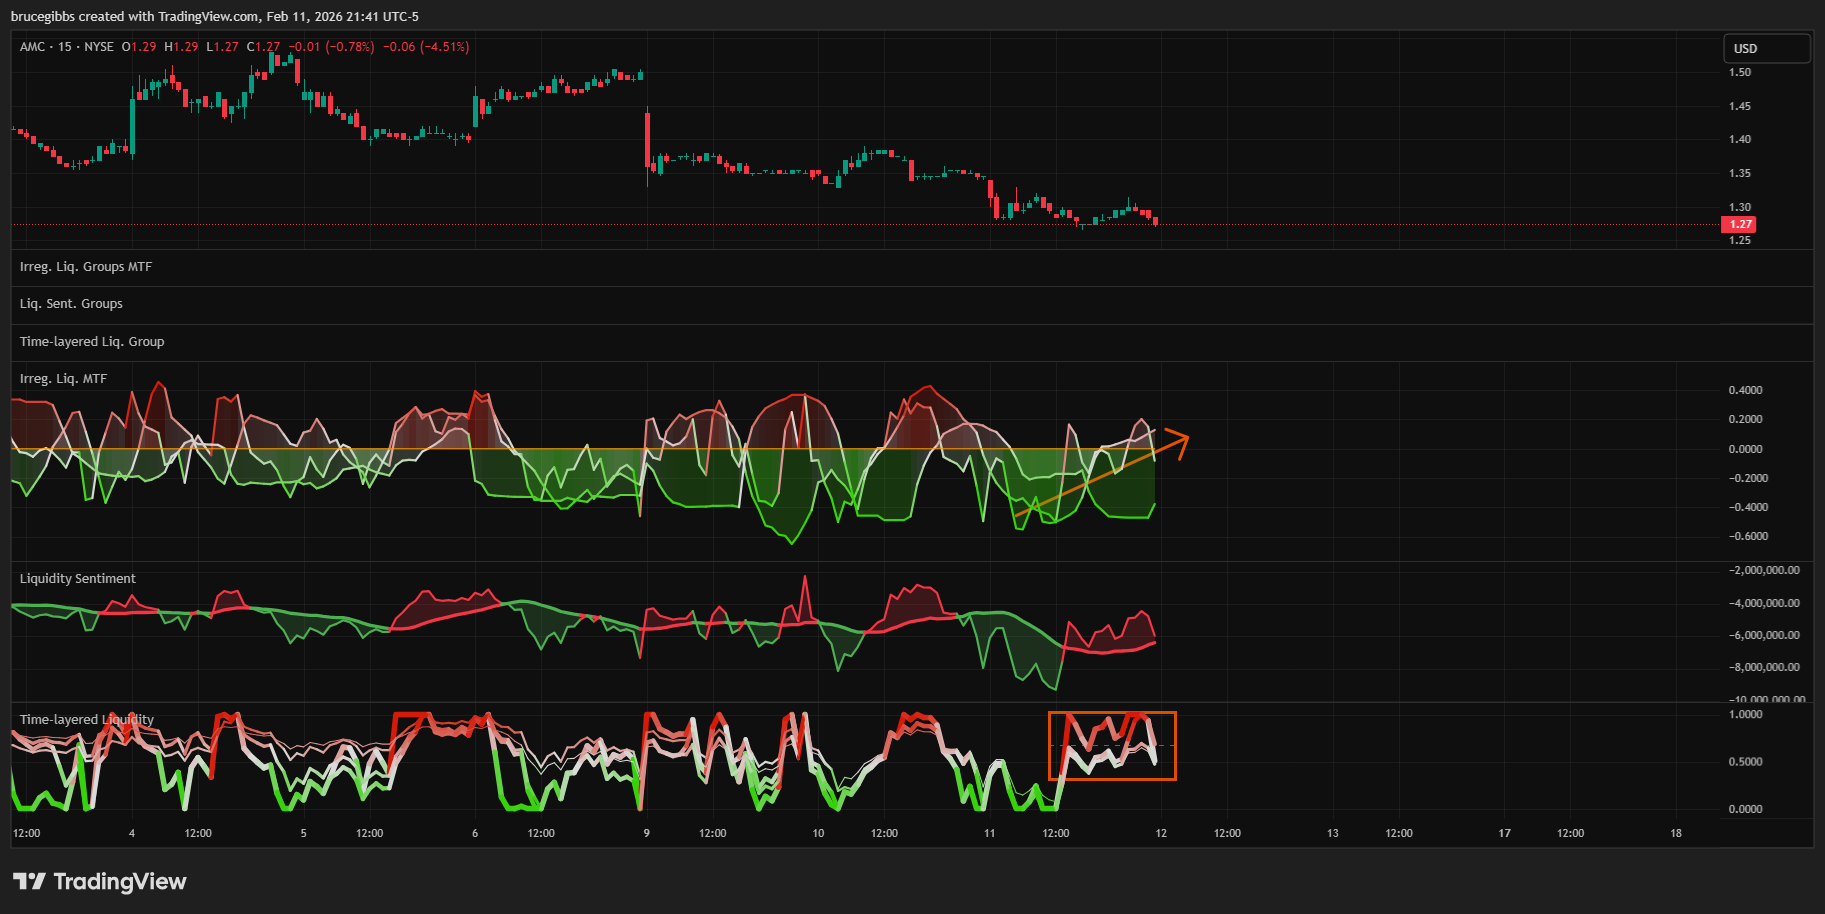This screenshot has width=1825, height=914.
Task: Click the TradingView wordmark text
Action: click(x=120, y=881)
